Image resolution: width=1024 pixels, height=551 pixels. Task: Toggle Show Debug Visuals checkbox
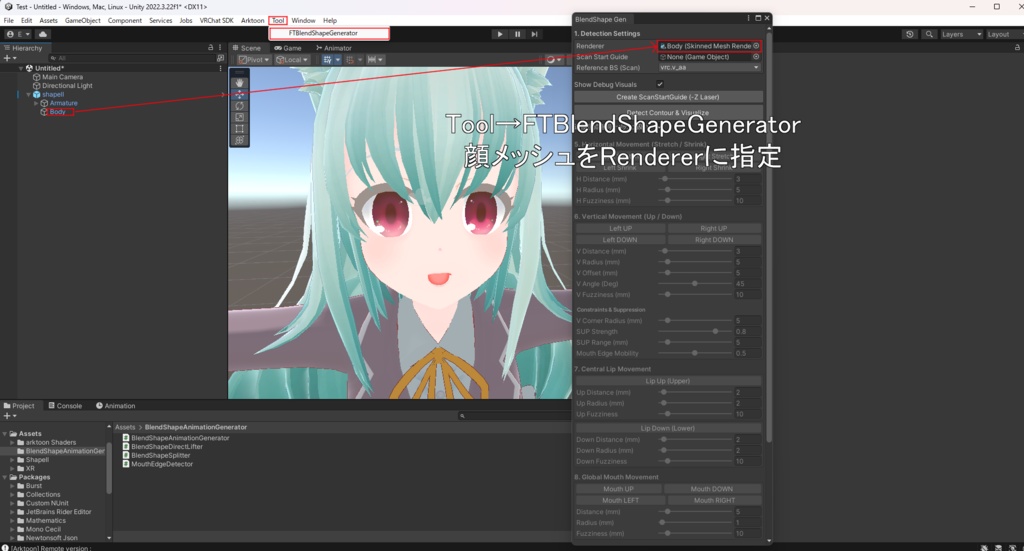coord(660,84)
